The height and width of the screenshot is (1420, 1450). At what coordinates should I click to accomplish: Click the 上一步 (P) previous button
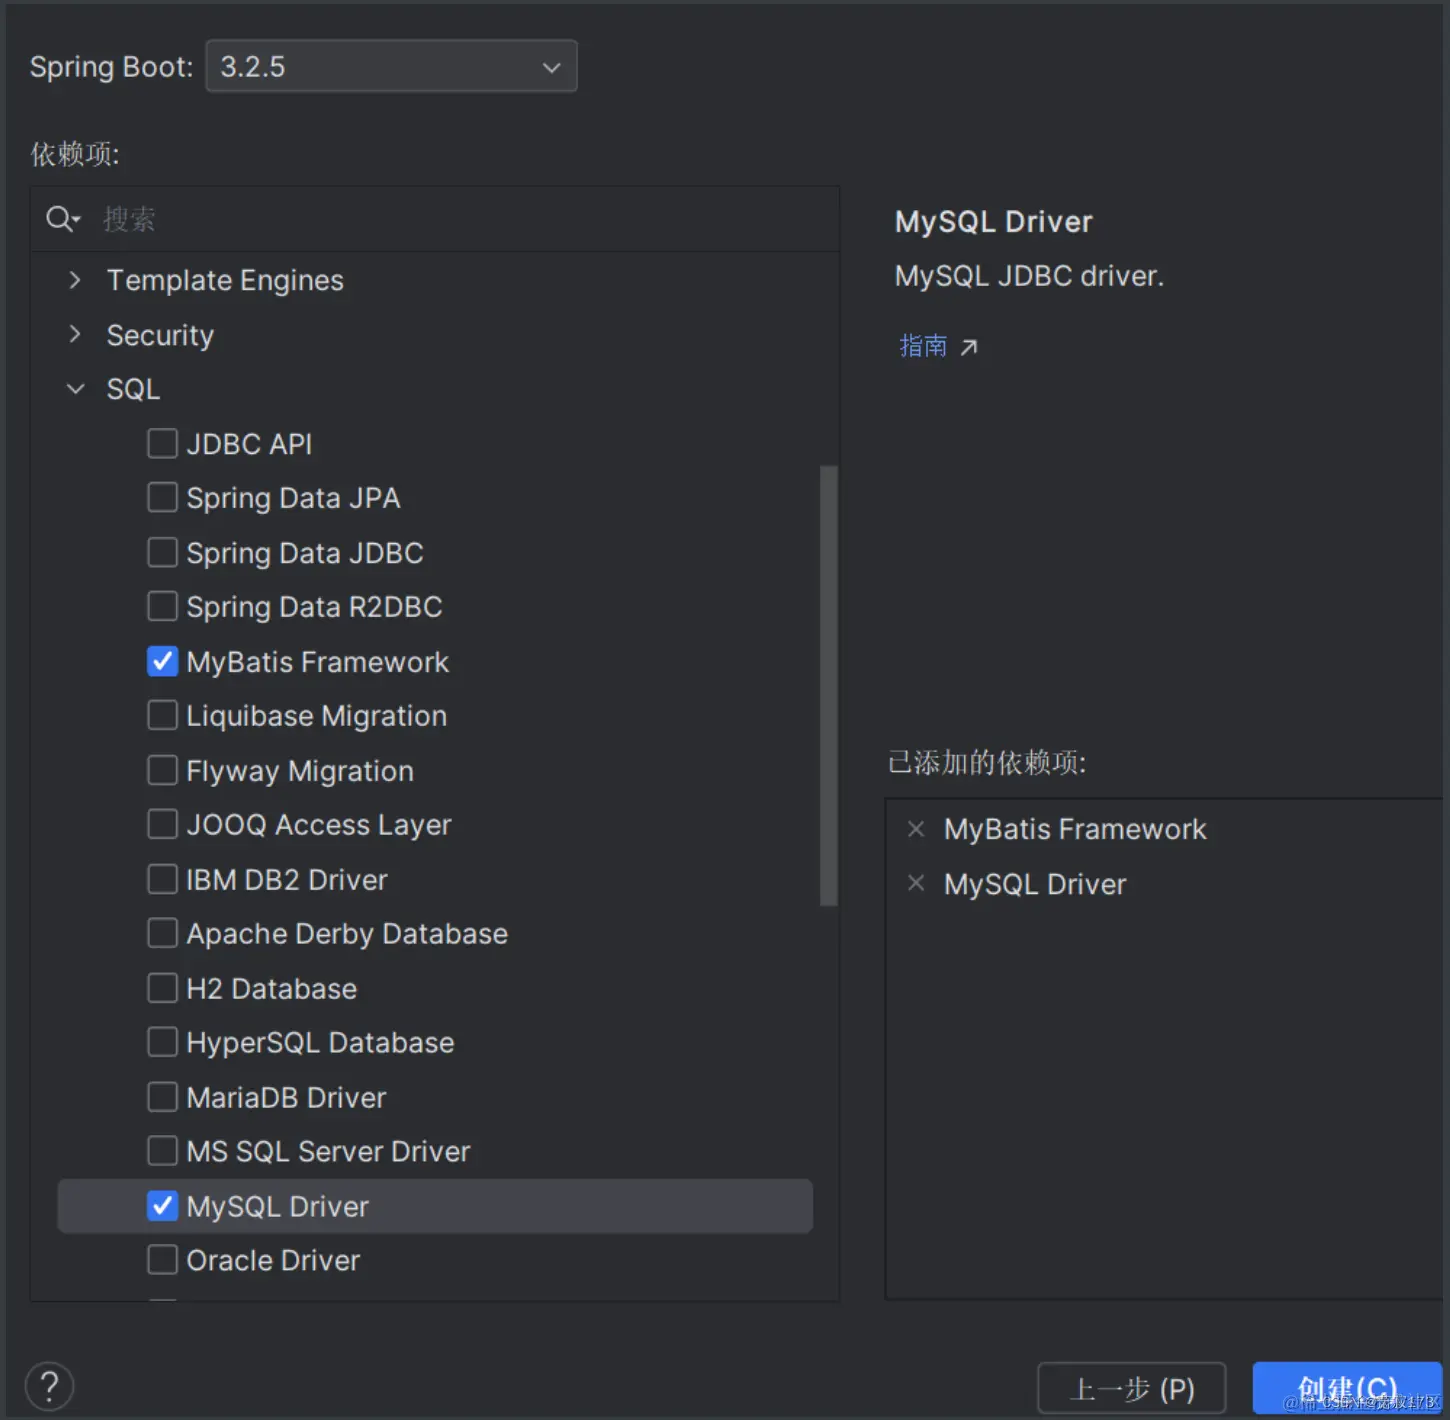[1132, 1388]
